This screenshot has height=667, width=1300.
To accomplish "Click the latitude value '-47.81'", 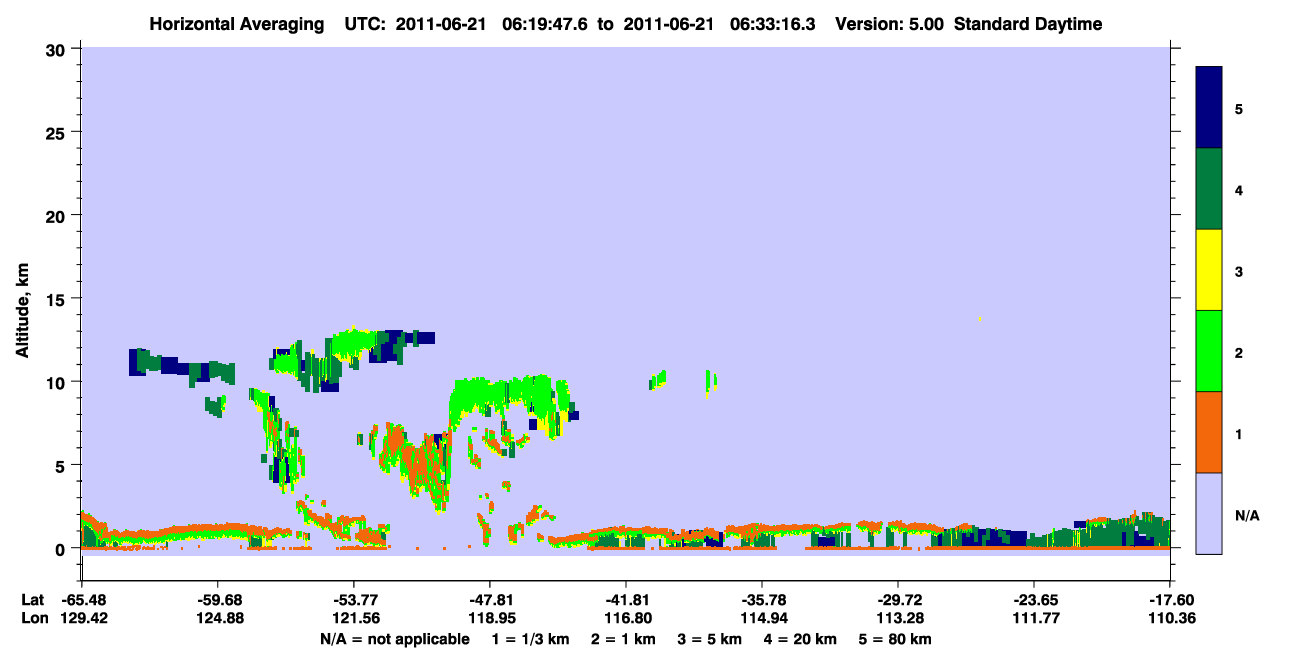I will (489, 600).
